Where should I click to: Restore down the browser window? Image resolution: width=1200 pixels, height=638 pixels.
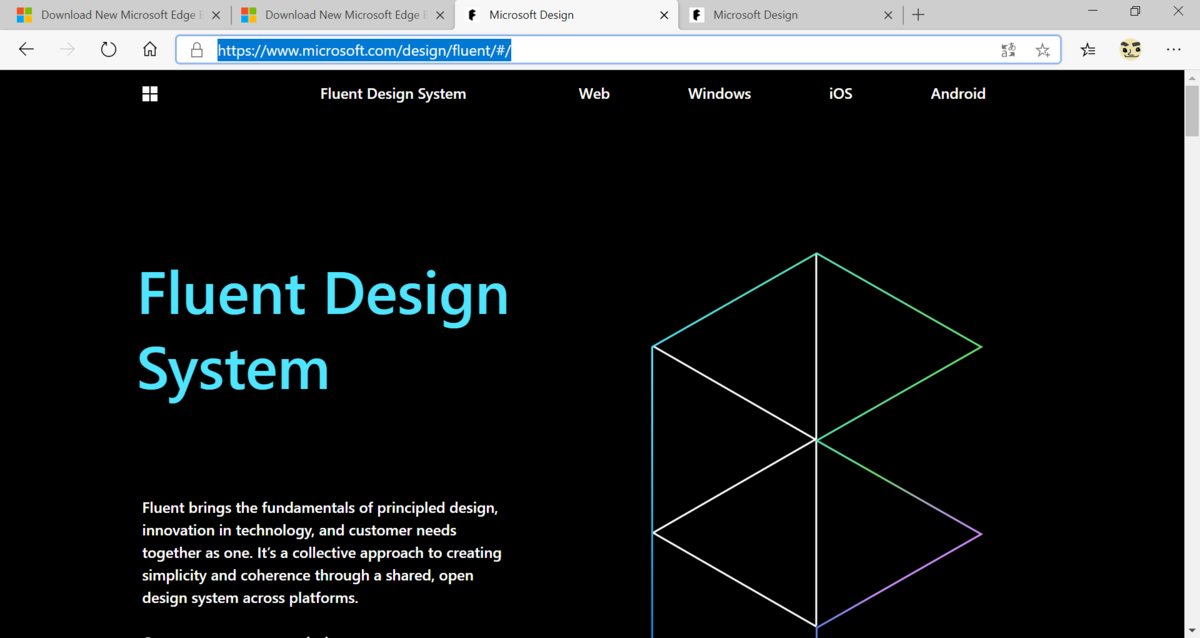(x=1135, y=12)
